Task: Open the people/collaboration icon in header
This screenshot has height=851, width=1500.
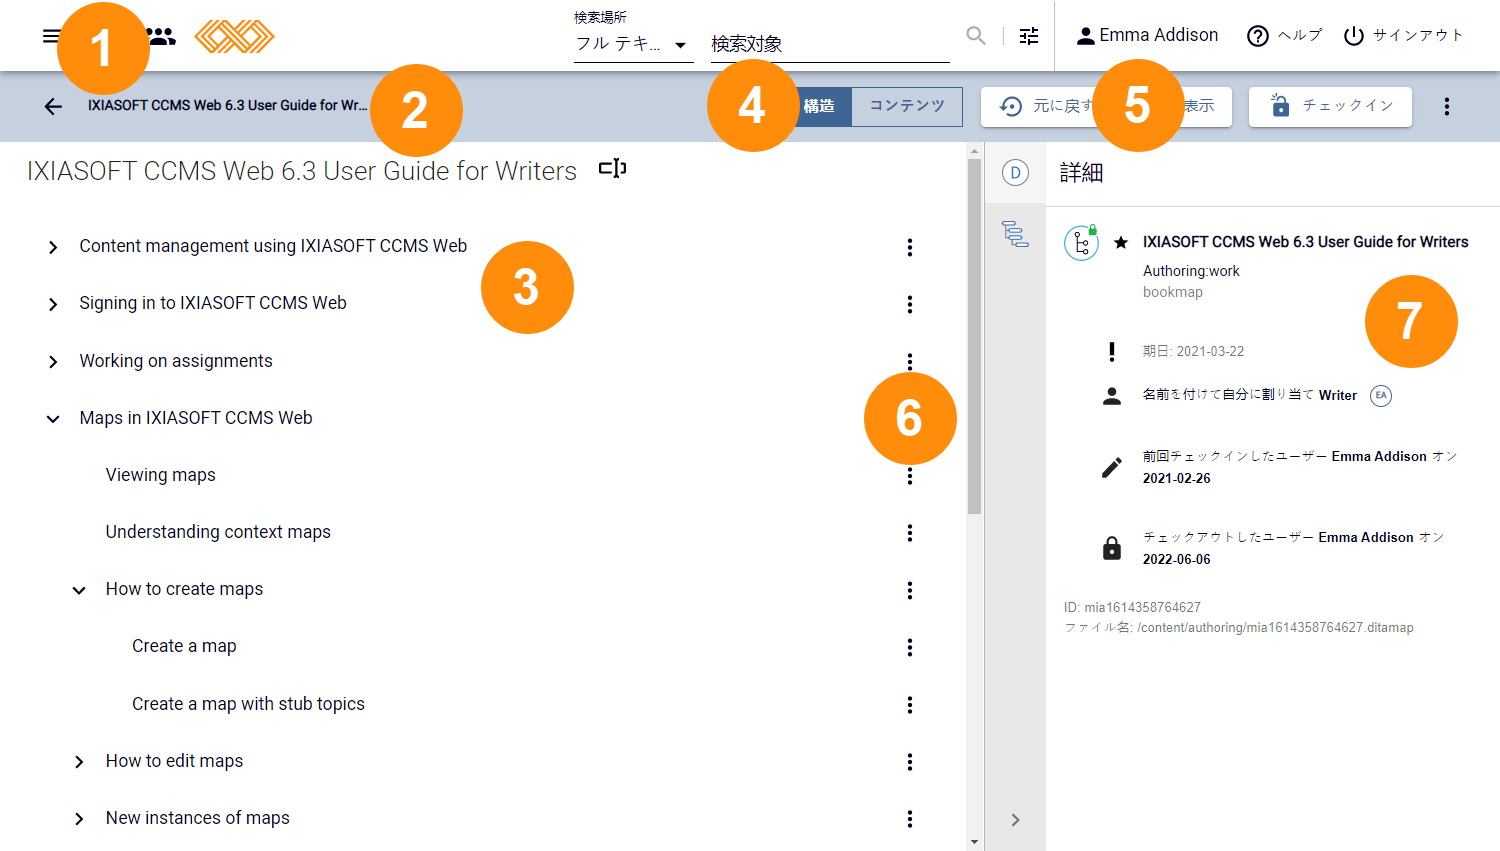Action: click(x=162, y=36)
